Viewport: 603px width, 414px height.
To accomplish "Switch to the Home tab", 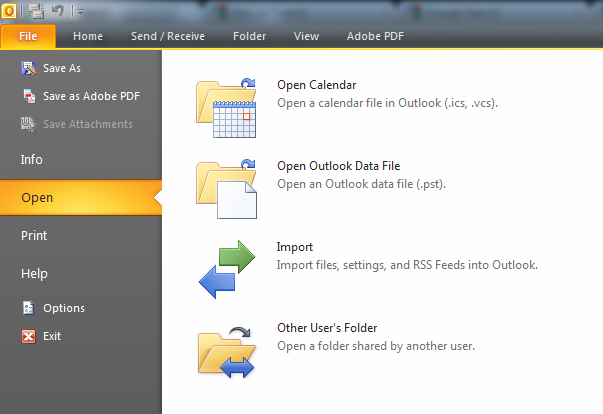I will (88, 36).
